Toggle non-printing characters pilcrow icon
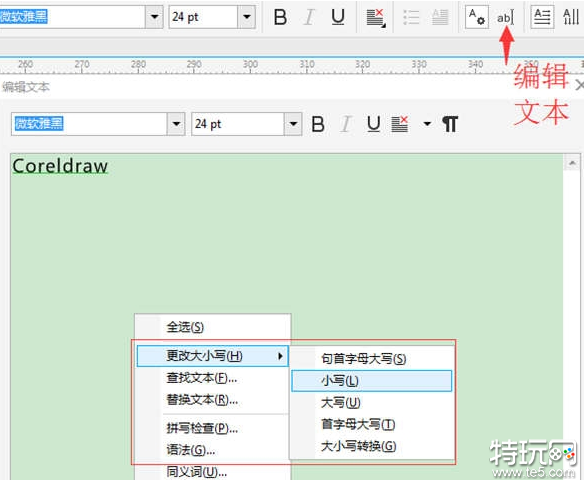584x484 pixels. tap(450, 124)
